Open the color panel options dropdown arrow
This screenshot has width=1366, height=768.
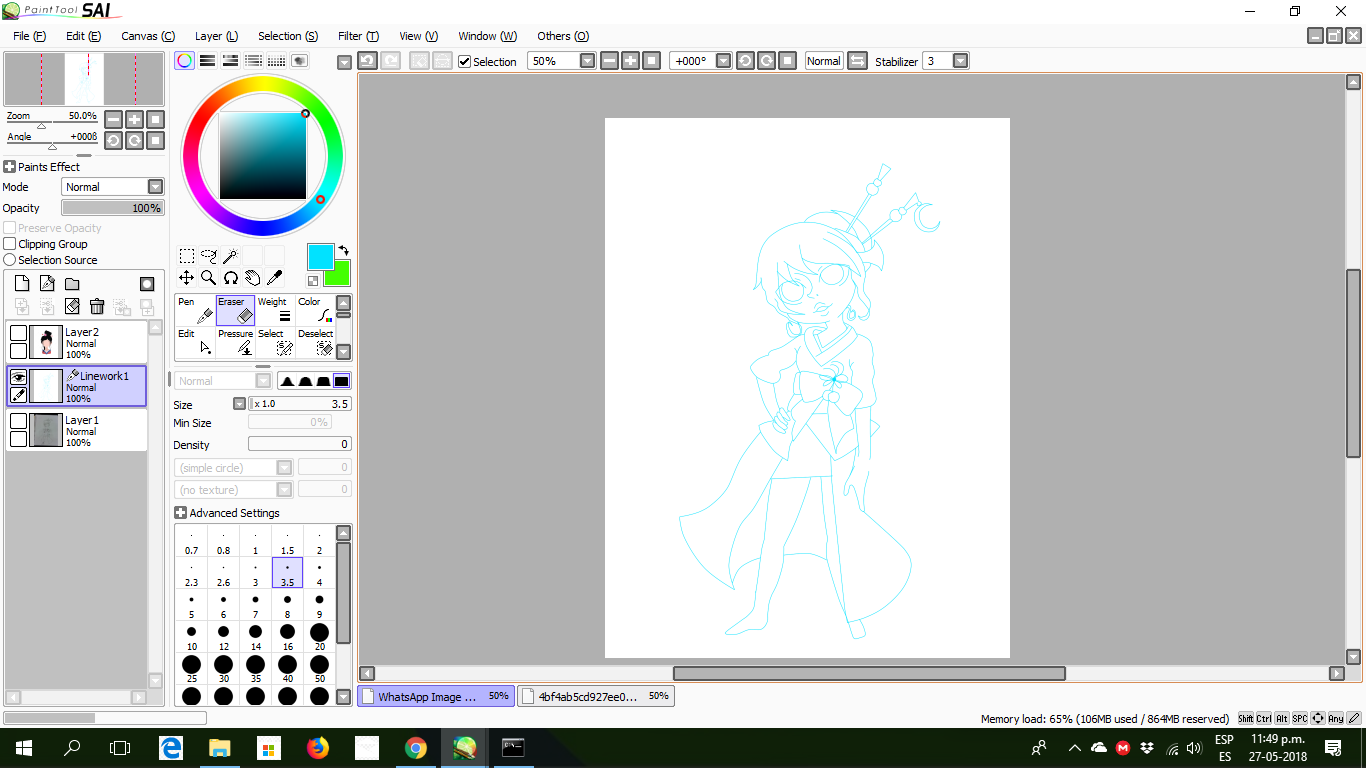tap(345, 62)
